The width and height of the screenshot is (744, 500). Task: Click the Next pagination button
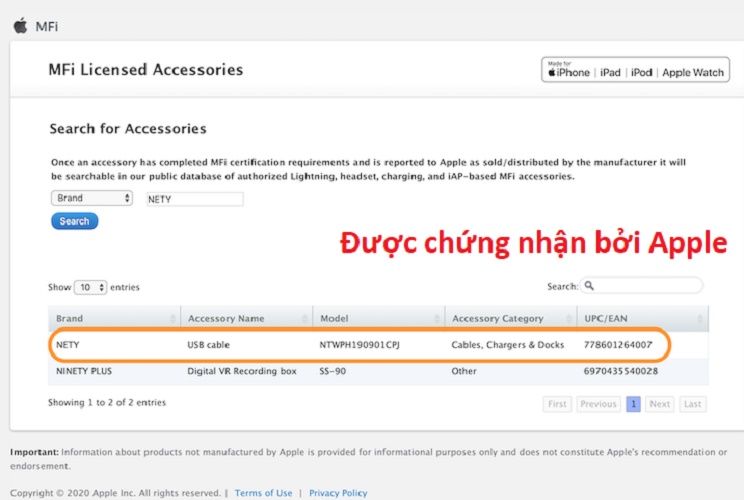click(x=660, y=404)
